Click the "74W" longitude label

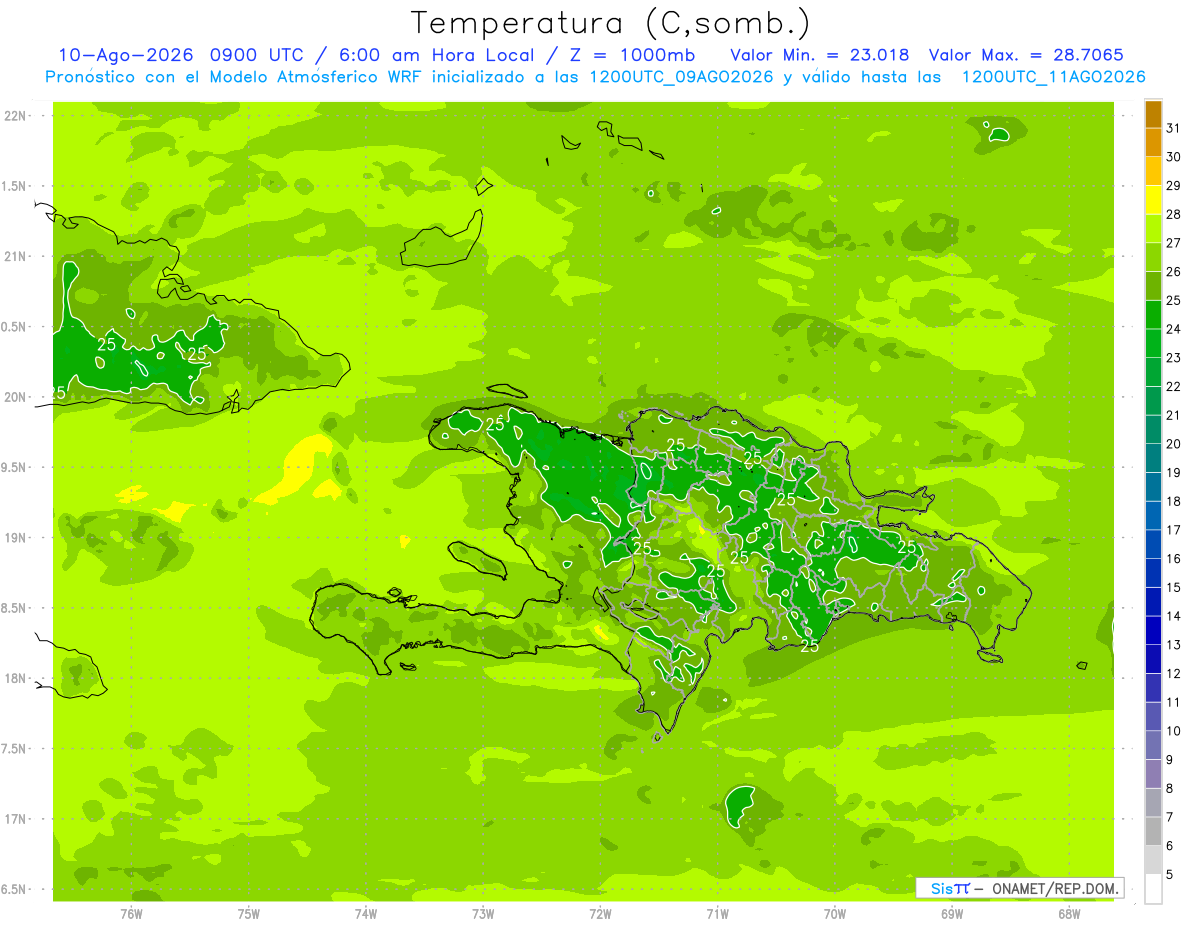point(366,914)
